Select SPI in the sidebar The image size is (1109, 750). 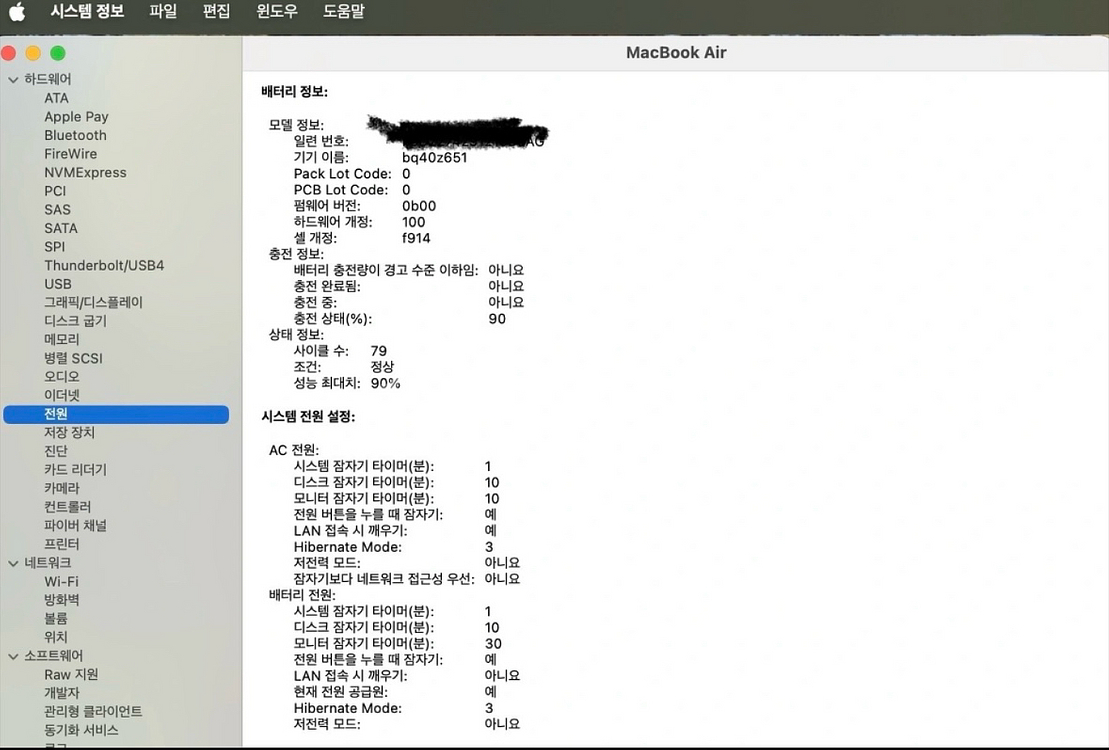54,247
